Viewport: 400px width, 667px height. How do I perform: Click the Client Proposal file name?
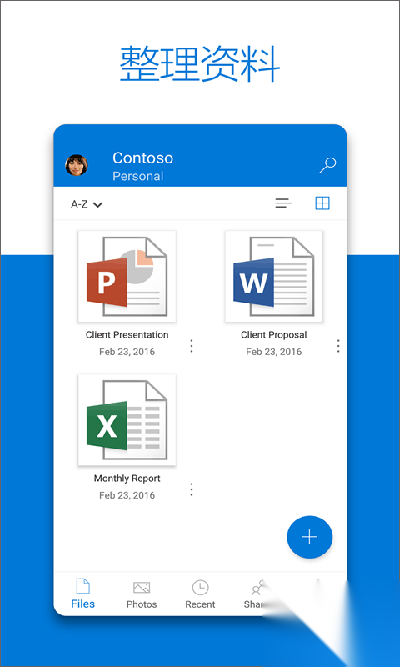point(274,335)
